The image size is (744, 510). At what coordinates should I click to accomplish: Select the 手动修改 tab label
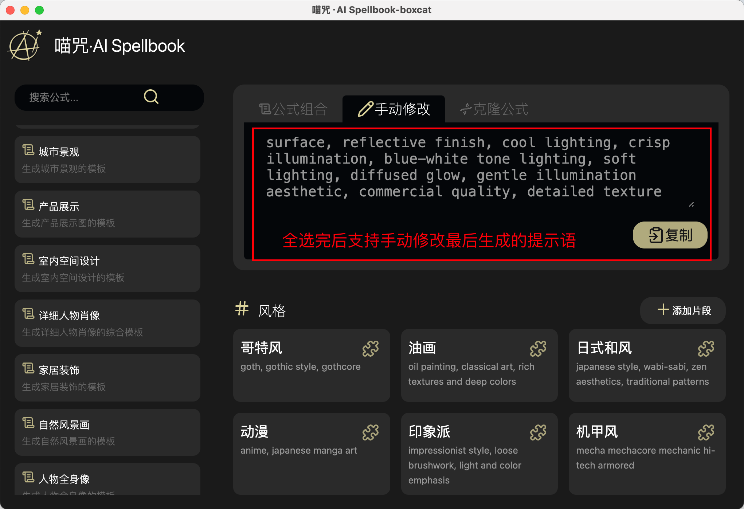(402, 109)
